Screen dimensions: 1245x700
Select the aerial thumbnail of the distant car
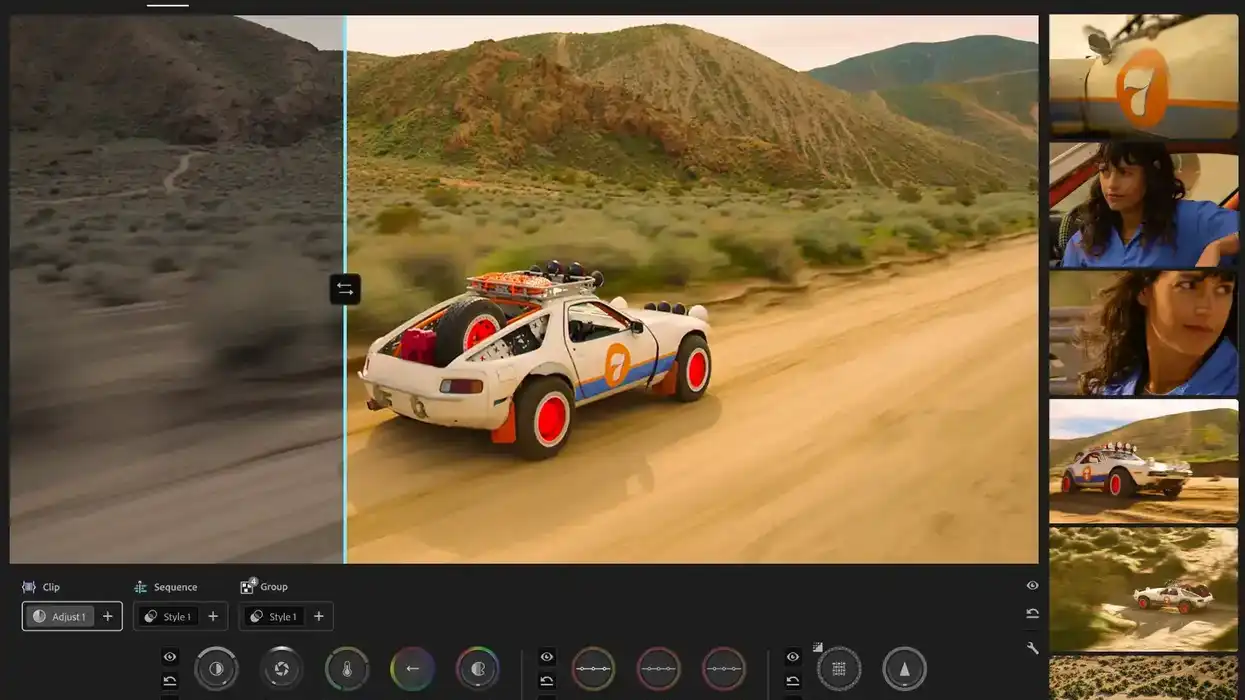(x=1143, y=590)
